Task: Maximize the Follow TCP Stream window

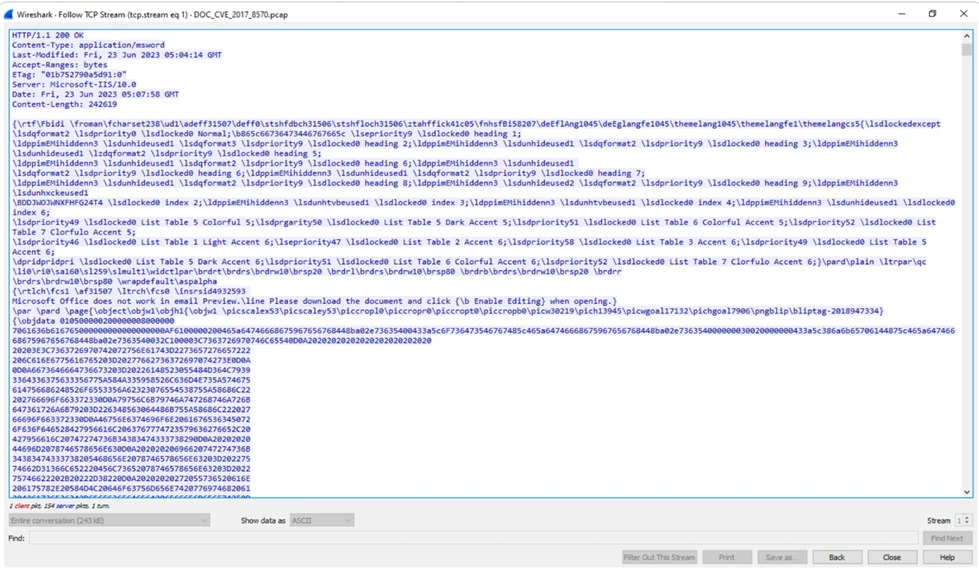Action: [932, 14]
